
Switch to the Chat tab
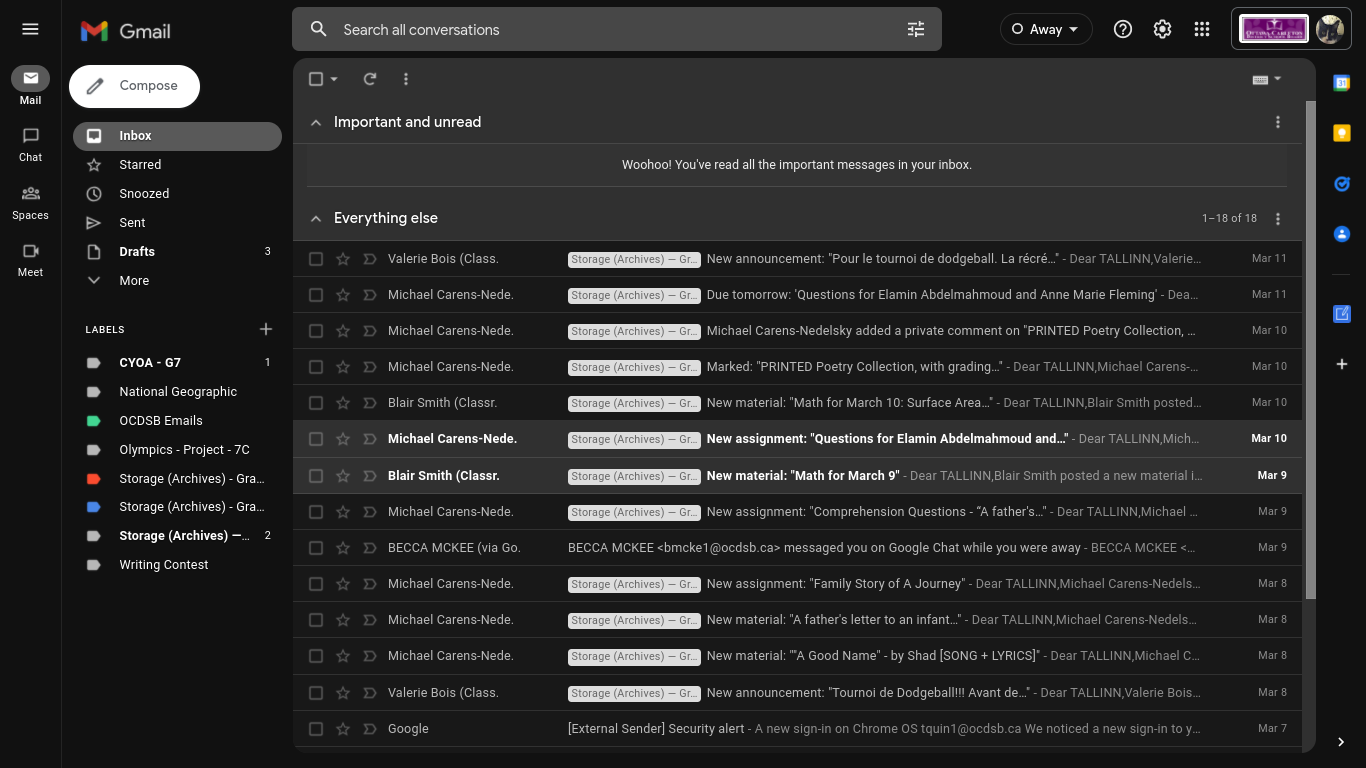(30, 144)
